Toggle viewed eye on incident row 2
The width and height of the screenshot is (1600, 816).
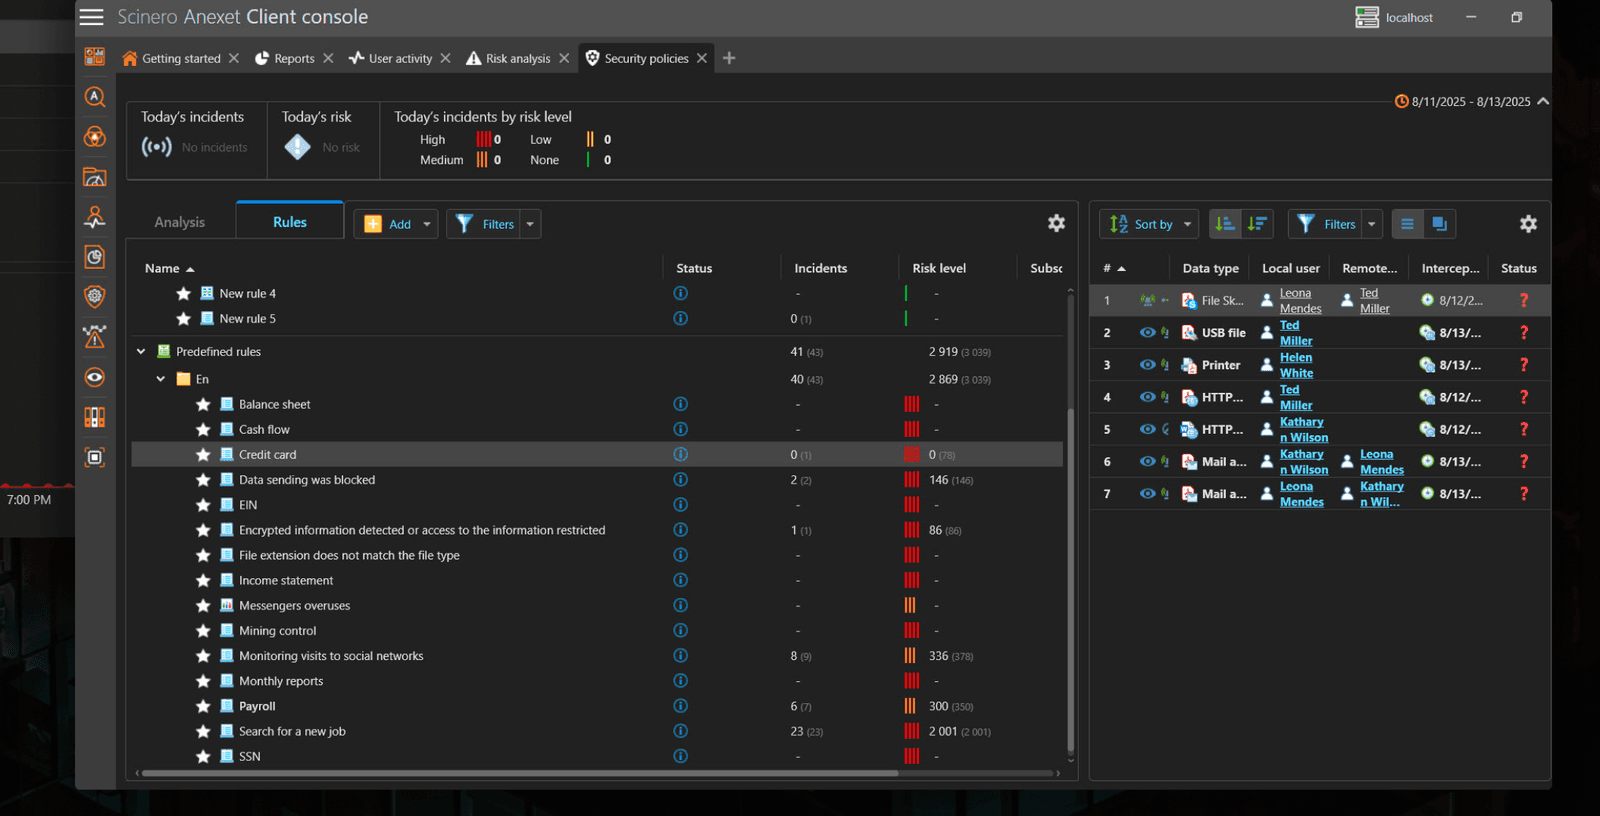(x=1147, y=332)
